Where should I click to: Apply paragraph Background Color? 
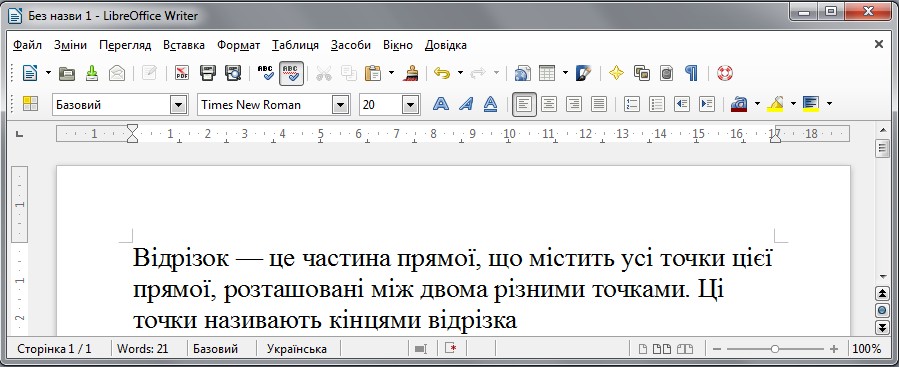click(x=811, y=104)
